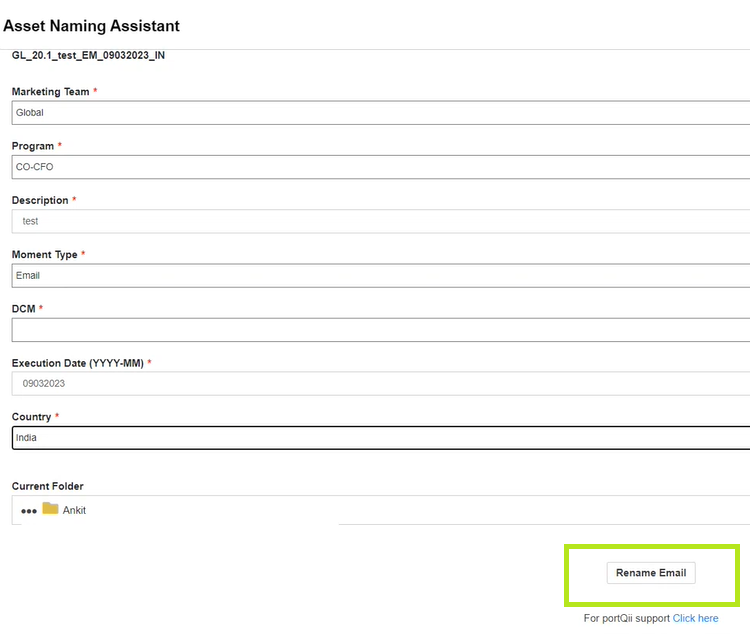750x634 pixels.
Task: Open the Moment Type dropdown showing Email
Action: [x=381, y=276]
